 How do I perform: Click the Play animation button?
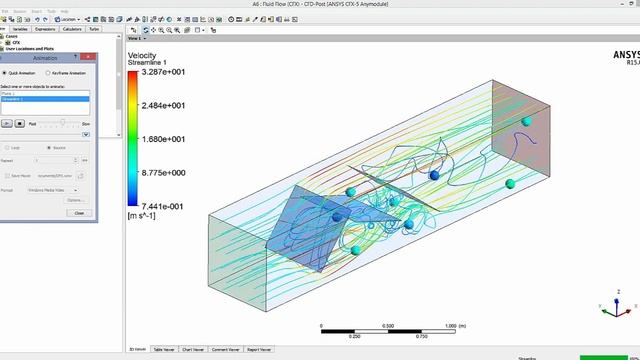click(x=7, y=123)
